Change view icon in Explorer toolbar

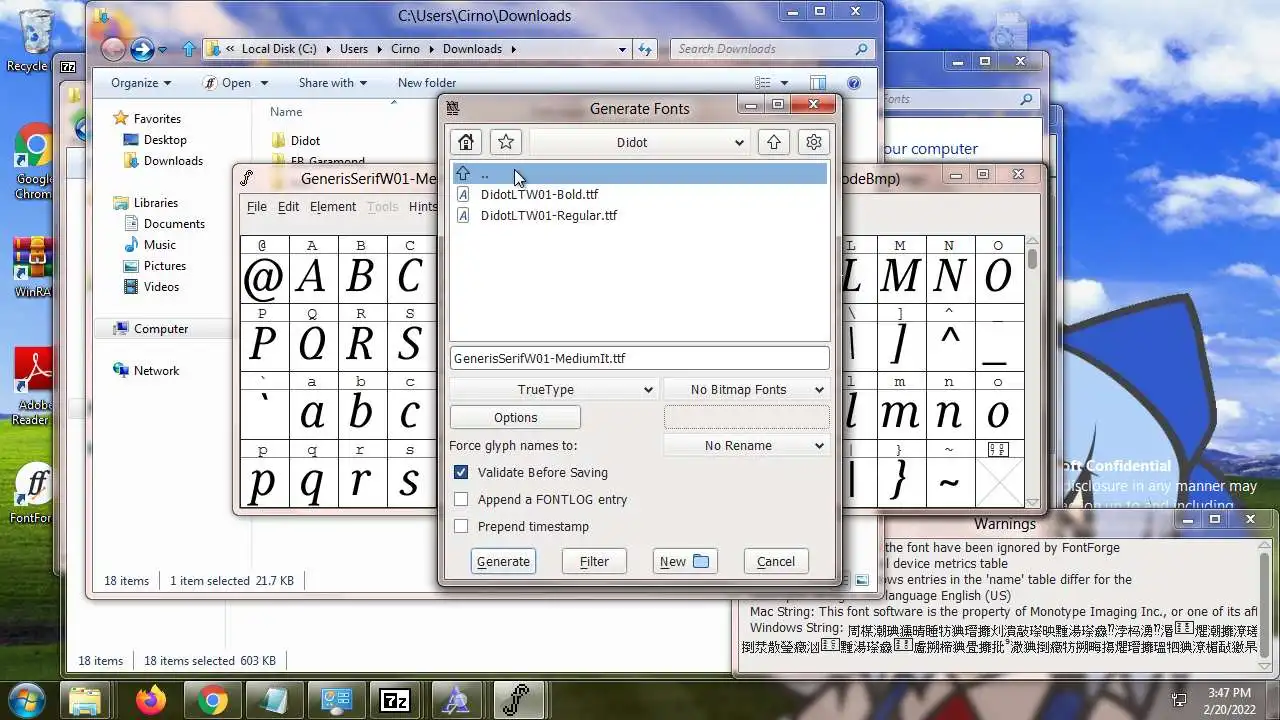(763, 83)
